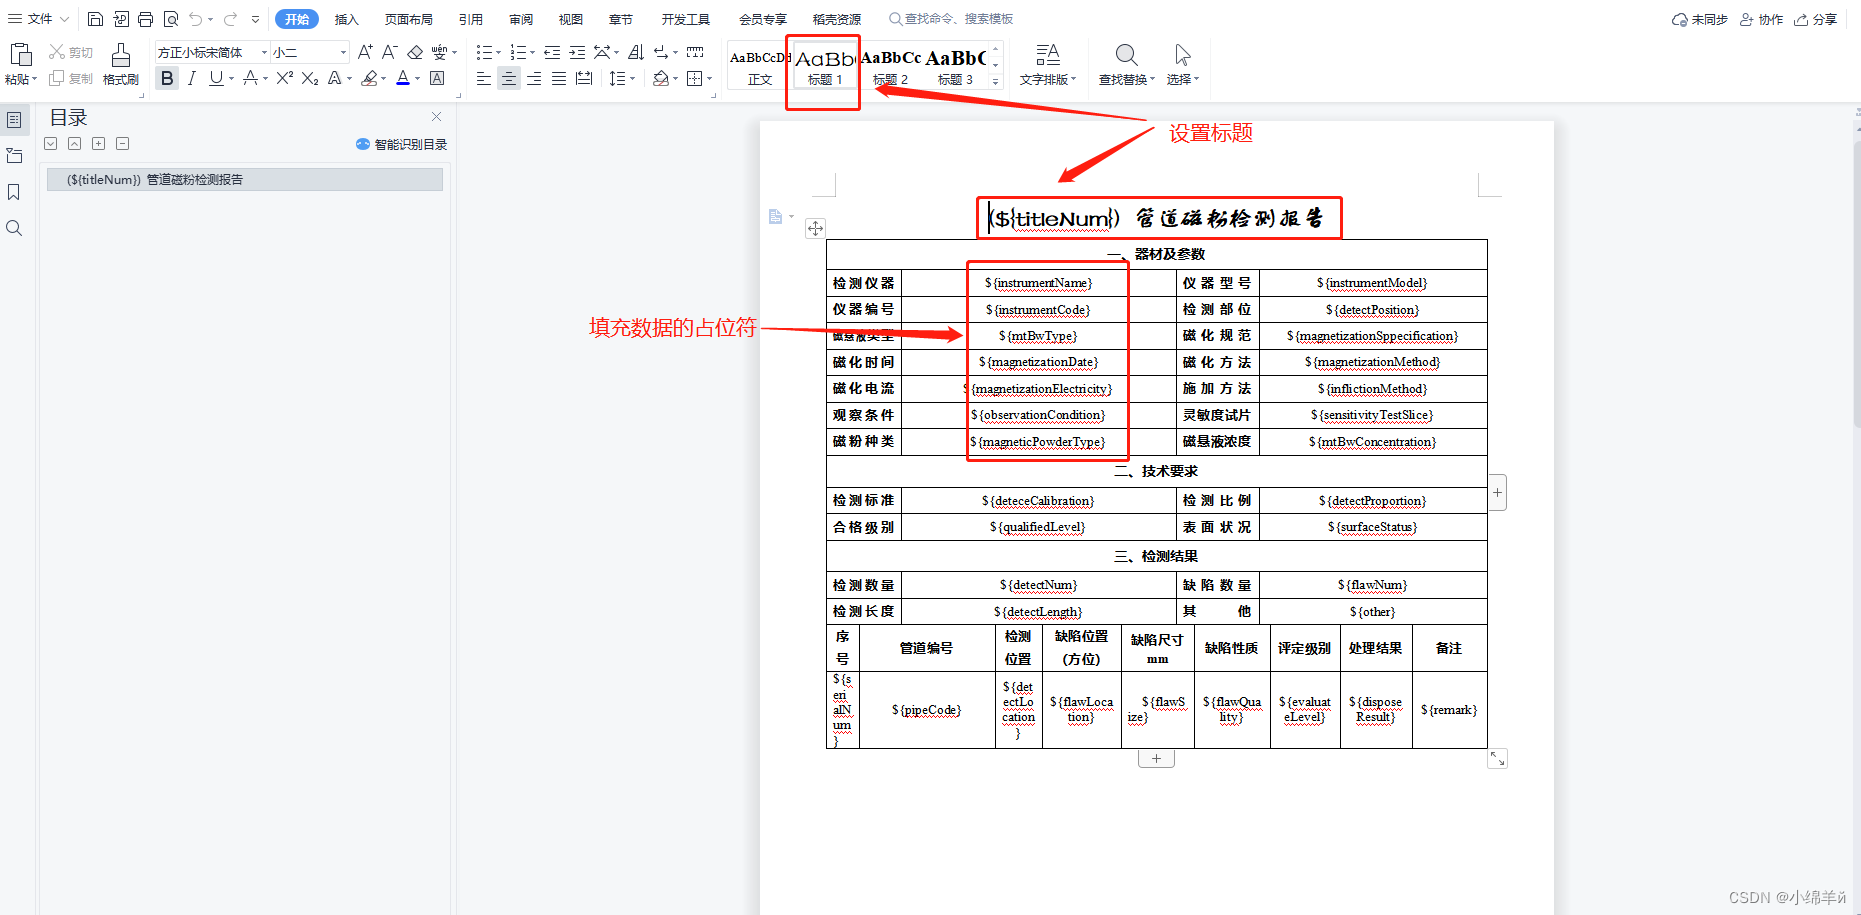
Task: Toggle align left
Action: point(484,78)
